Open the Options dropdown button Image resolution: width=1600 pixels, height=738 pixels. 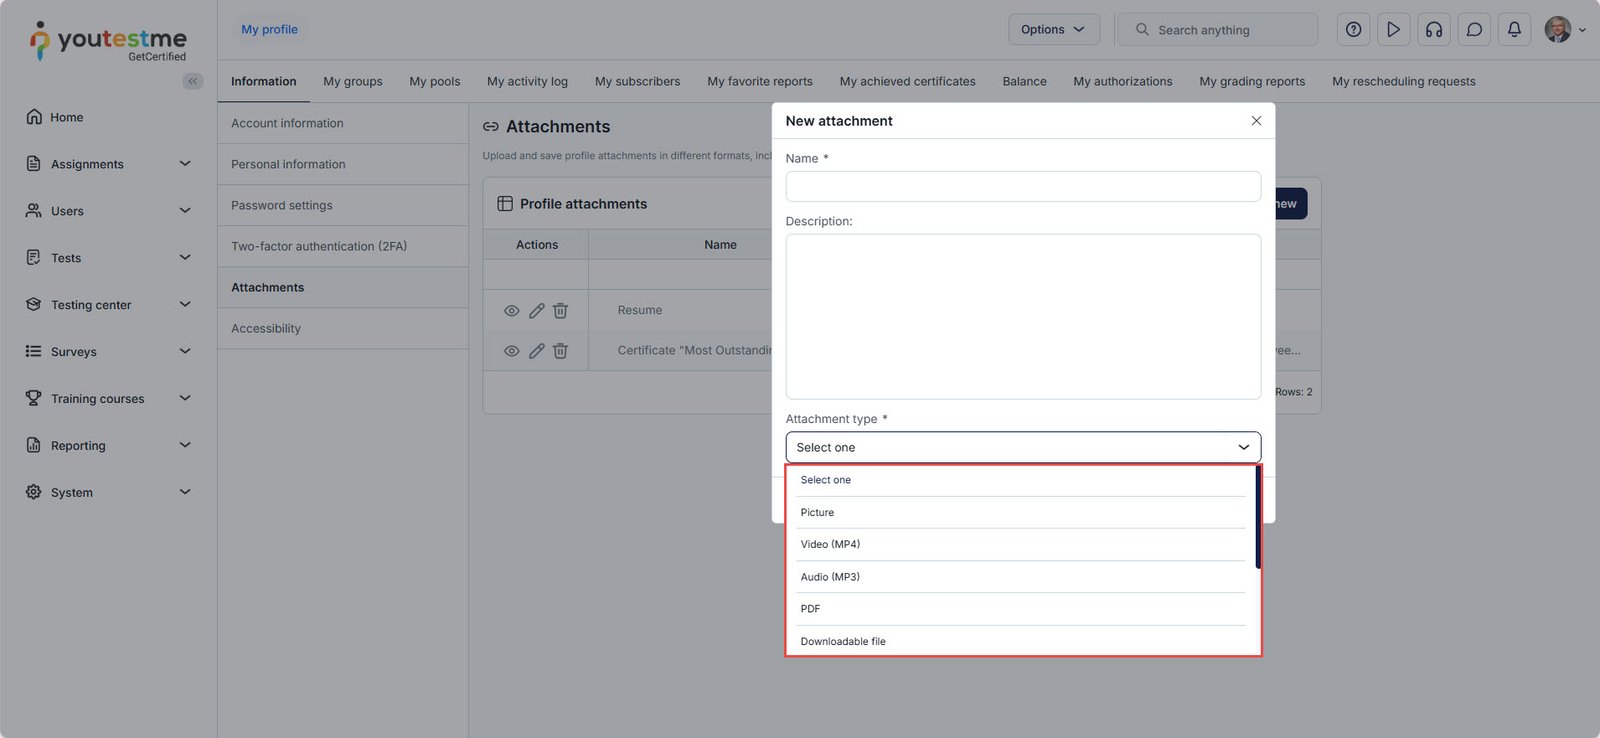coord(1053,30)
